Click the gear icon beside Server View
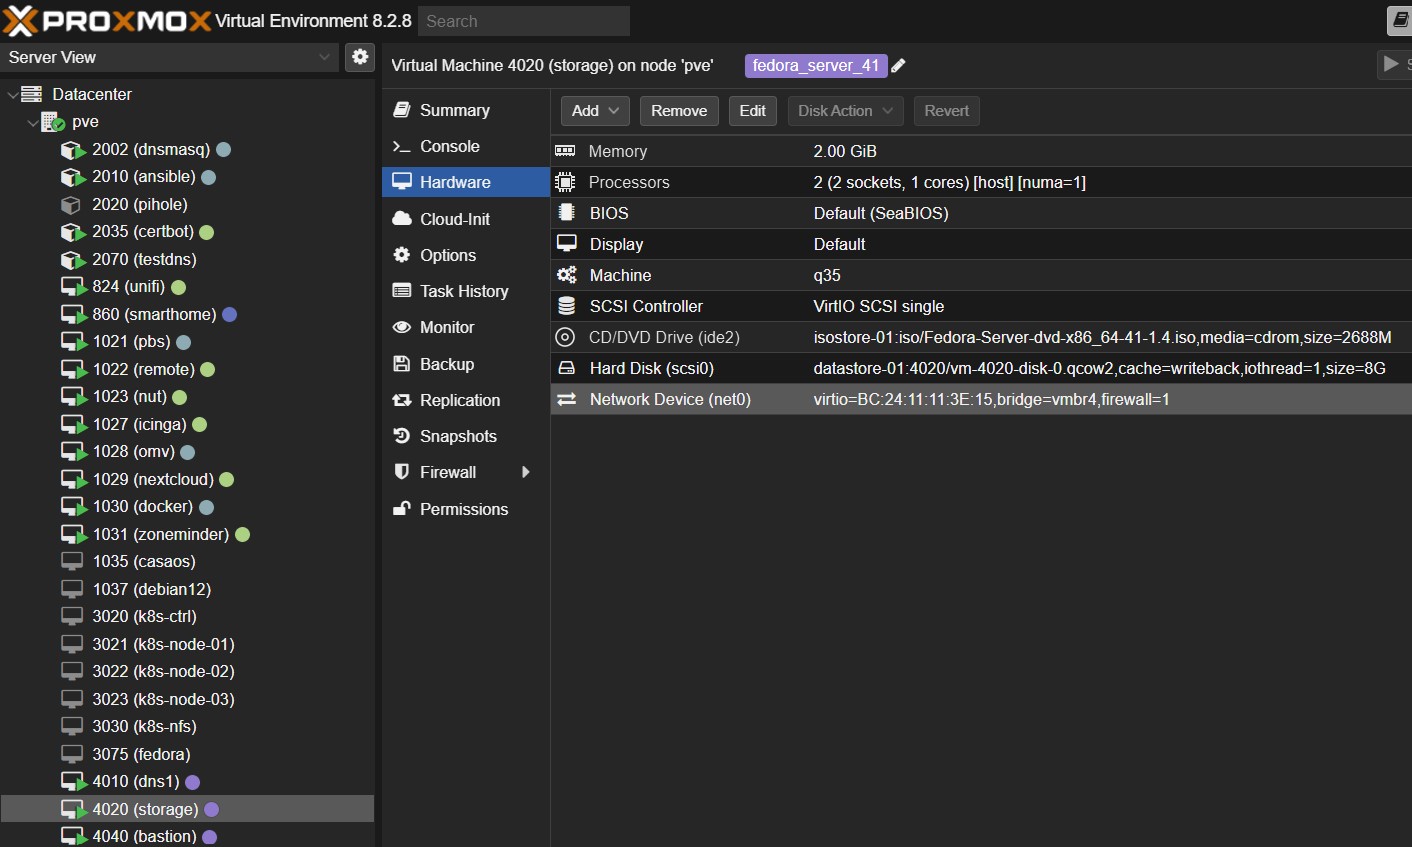 point(360,57)
